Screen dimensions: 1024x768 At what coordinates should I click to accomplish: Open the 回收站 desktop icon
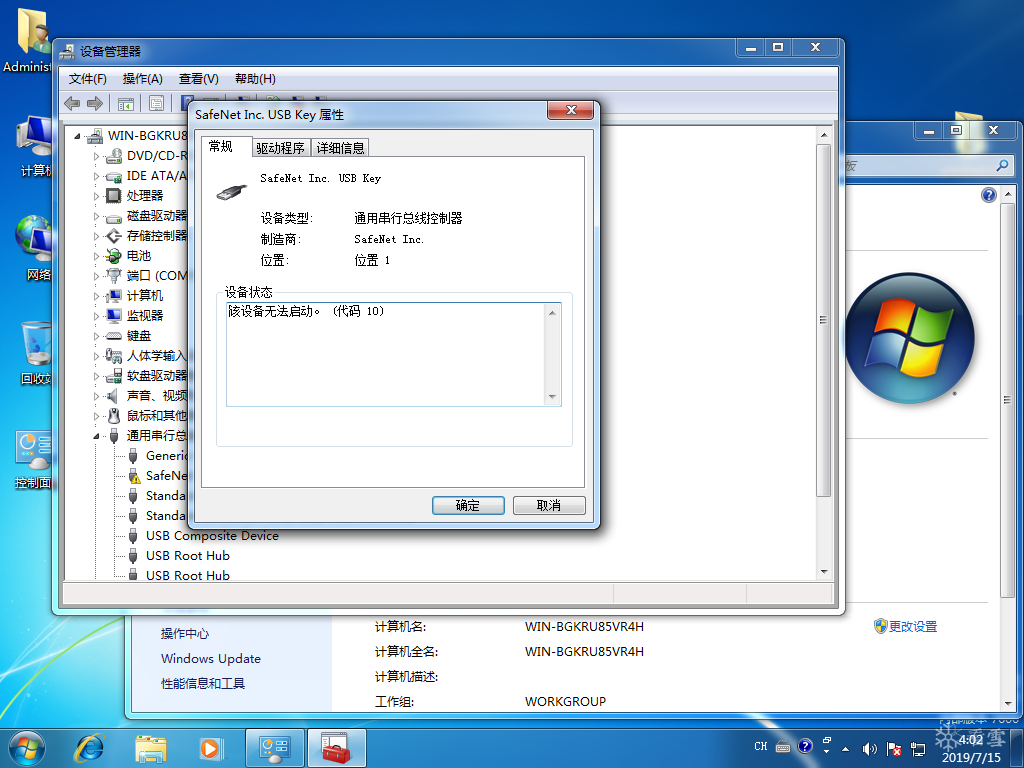pyautogui.click(x=36, y=352)
